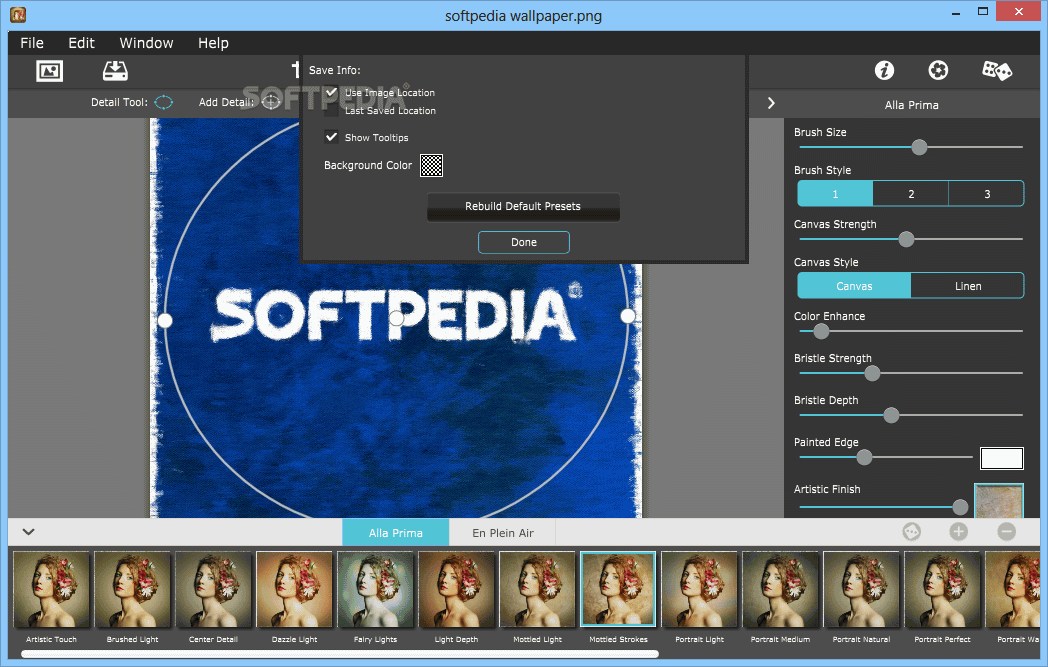Open the Edit menu

82,43
